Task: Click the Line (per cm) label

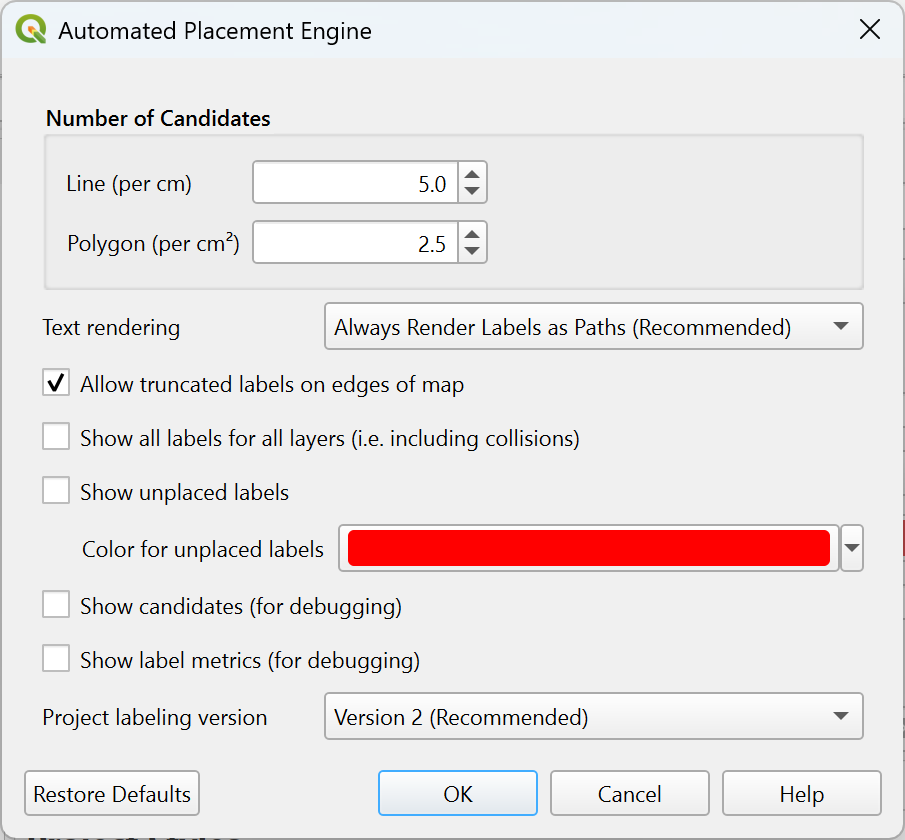Action: (x=129, y=184)
